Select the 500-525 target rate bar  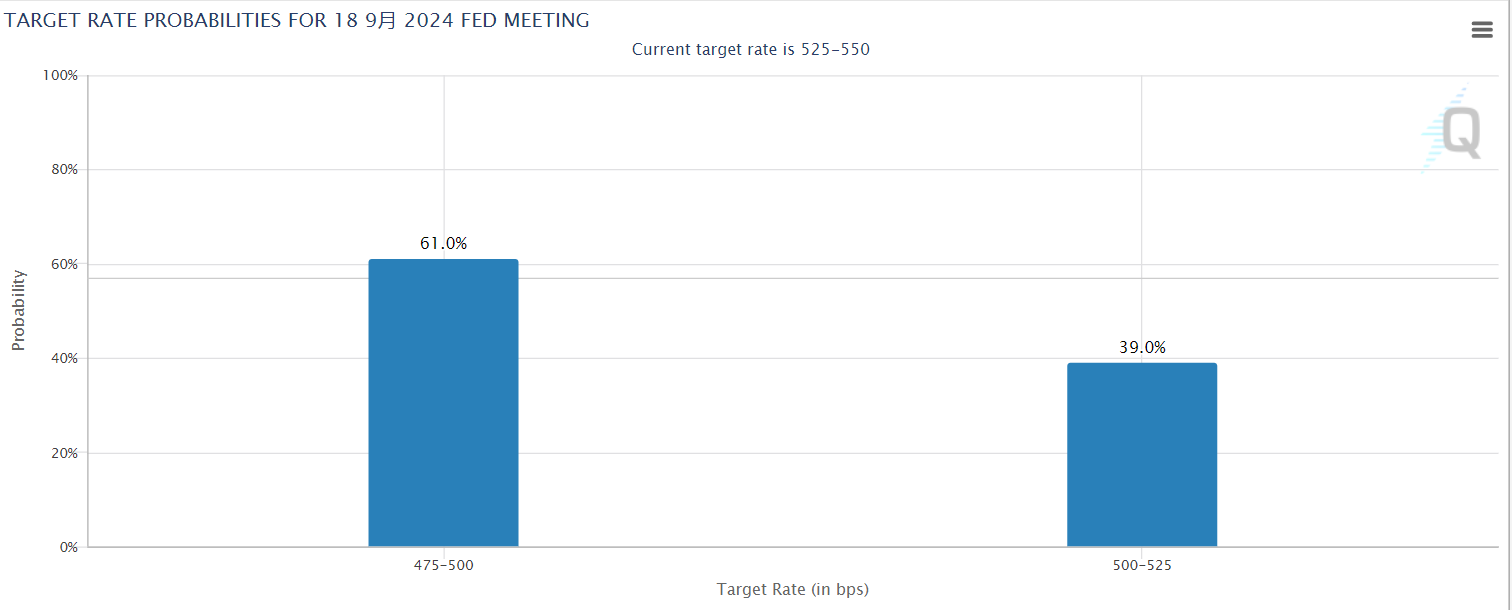pyautogui.click(x=1141, y=455)
